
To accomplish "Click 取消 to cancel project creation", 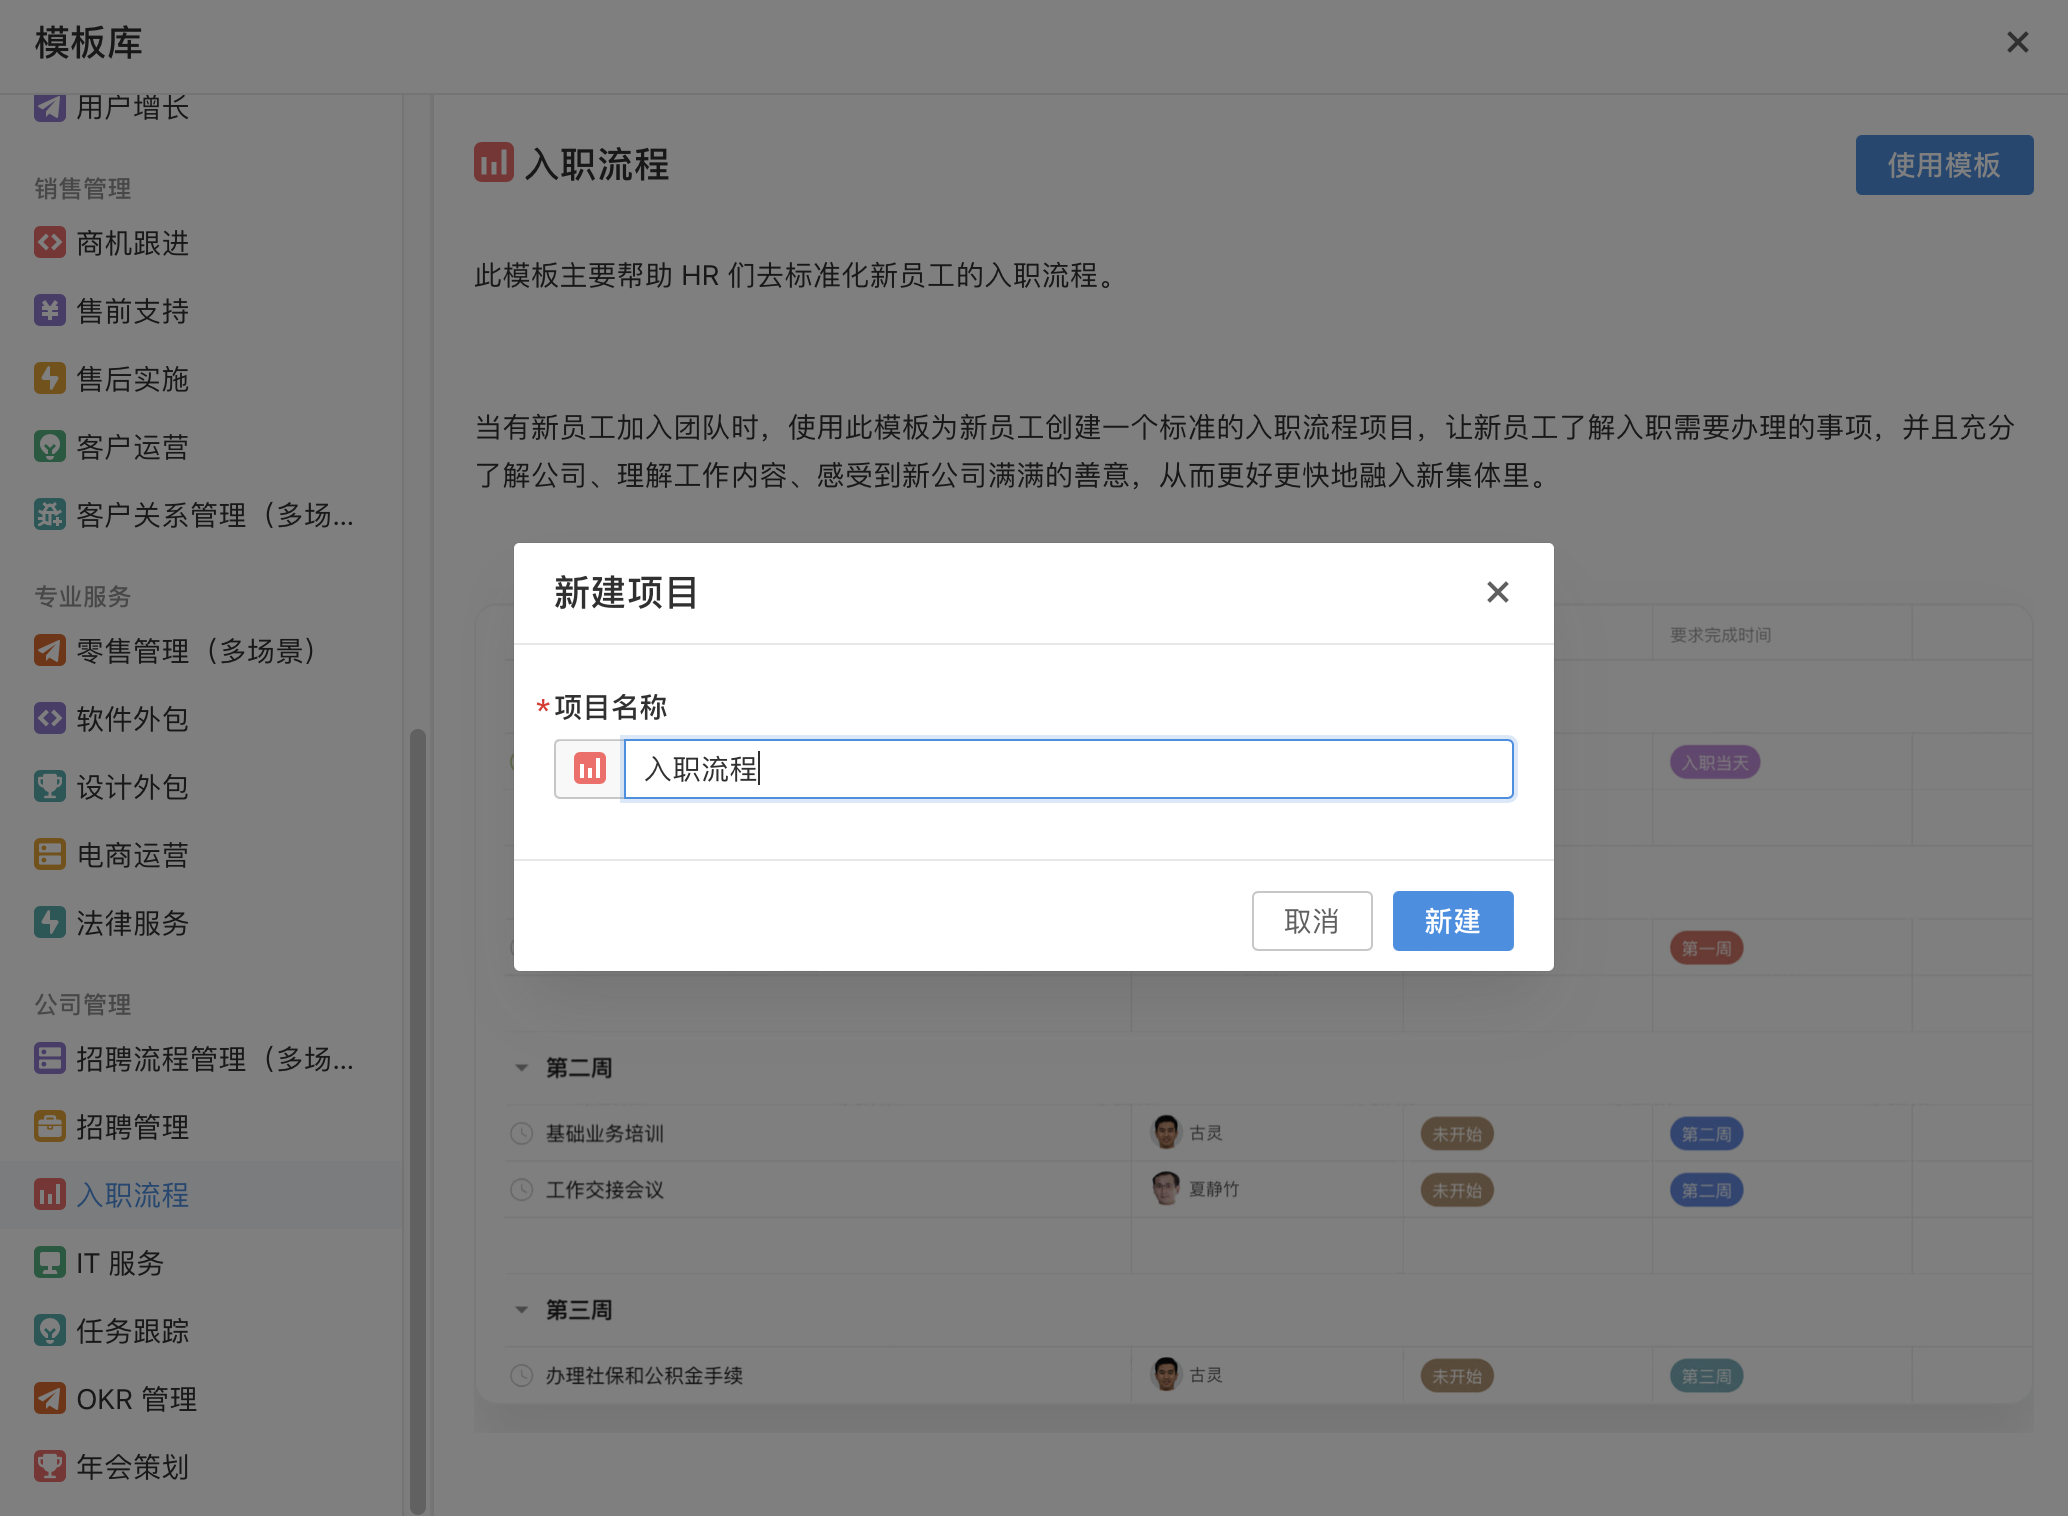I will pyautogui.click(x=1311, y=920).
